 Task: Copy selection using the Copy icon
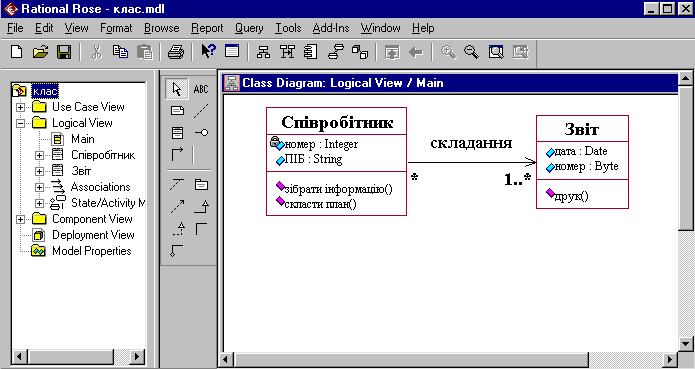tap(120, 52)
